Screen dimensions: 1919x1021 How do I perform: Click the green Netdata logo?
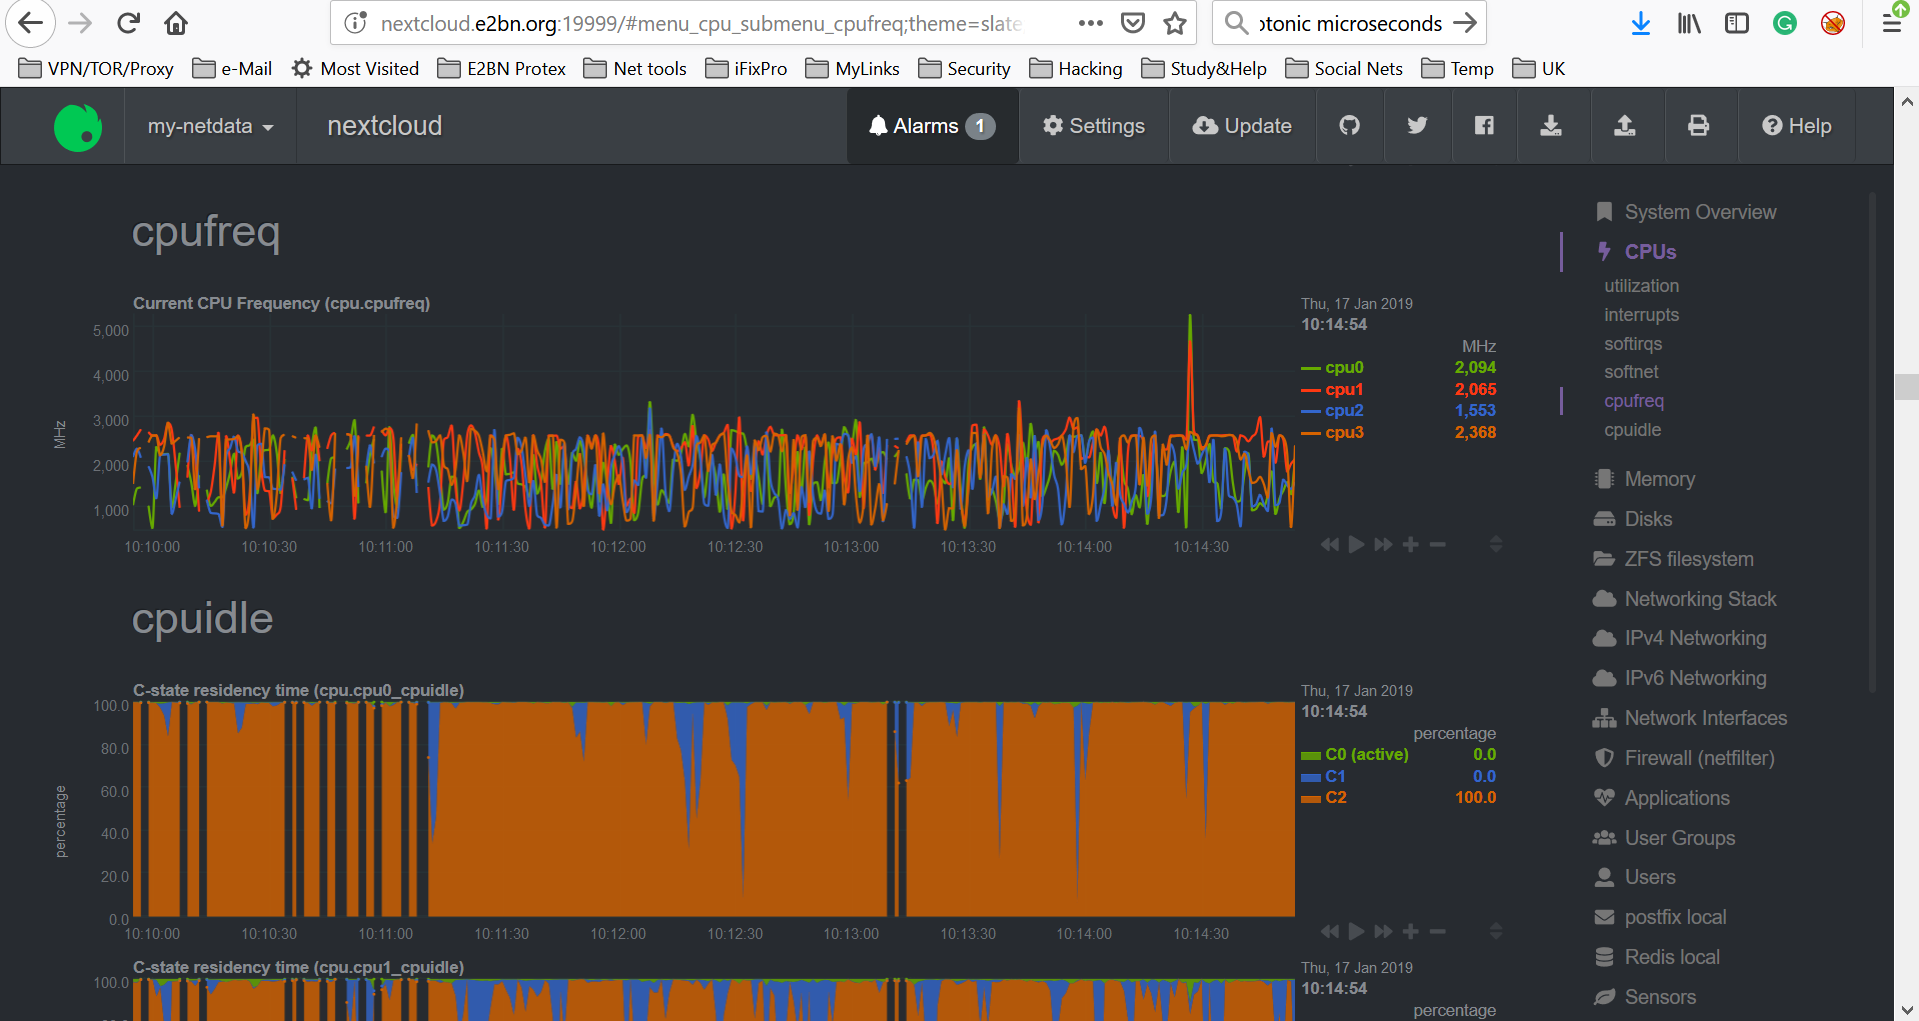click(77, 126)
